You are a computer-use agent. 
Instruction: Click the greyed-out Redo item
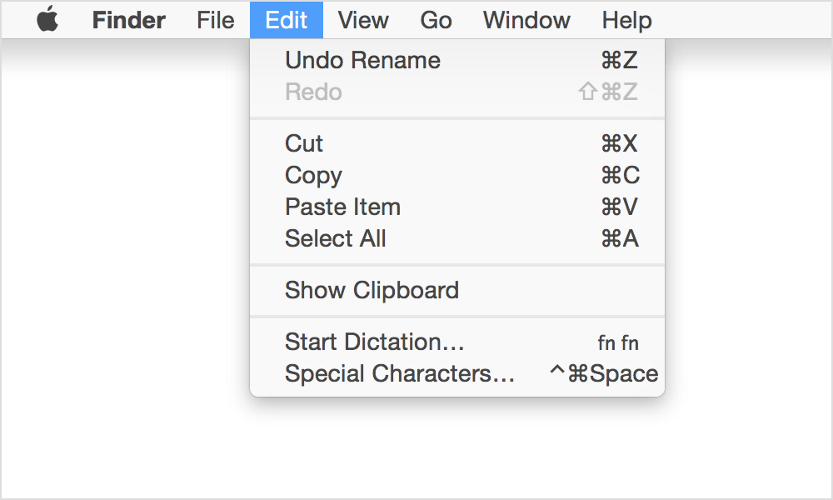pyautogui.click(x=313, y=92)
